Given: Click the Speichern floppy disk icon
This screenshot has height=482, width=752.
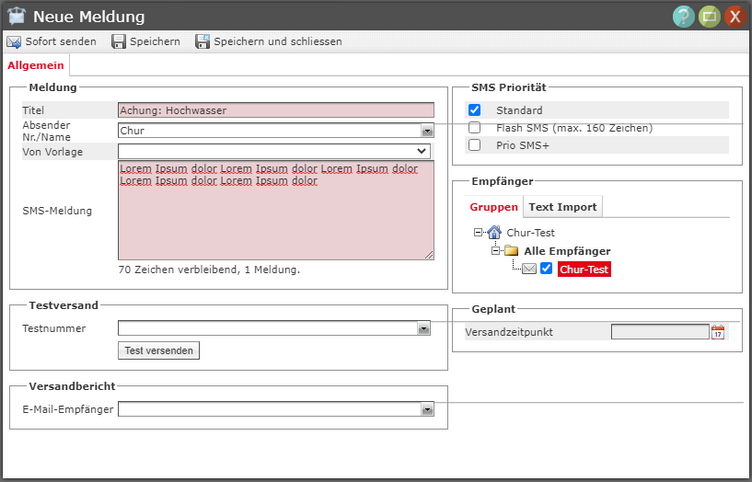Looking at the screenshot, I should point(119,42).
